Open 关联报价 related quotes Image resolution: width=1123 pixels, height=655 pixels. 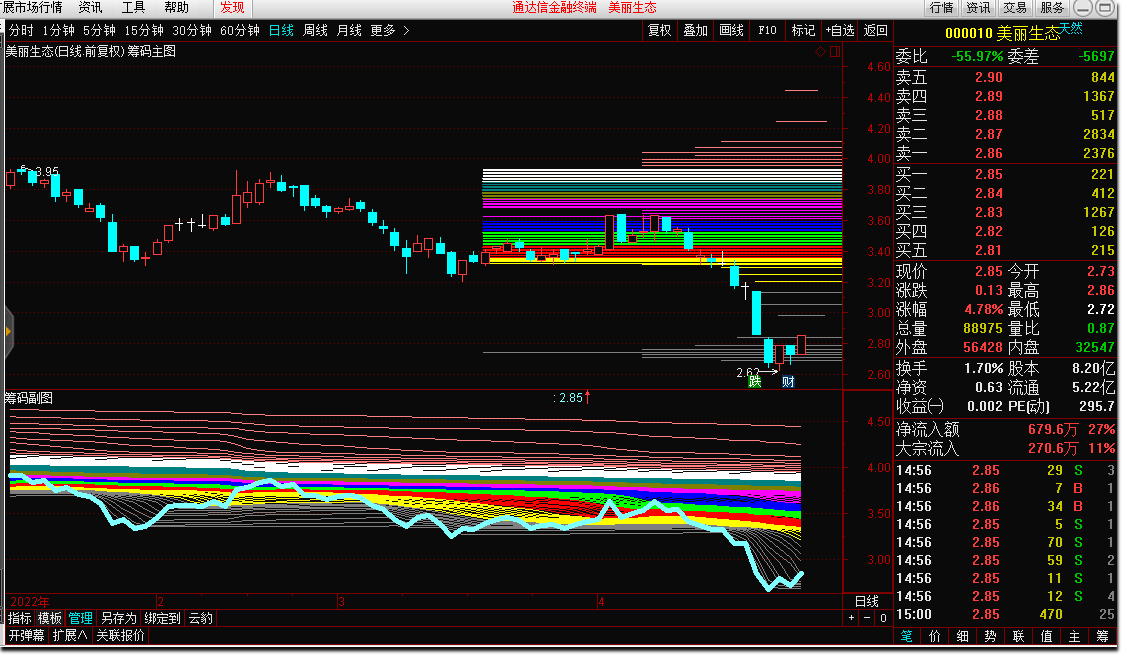point(120,635)
